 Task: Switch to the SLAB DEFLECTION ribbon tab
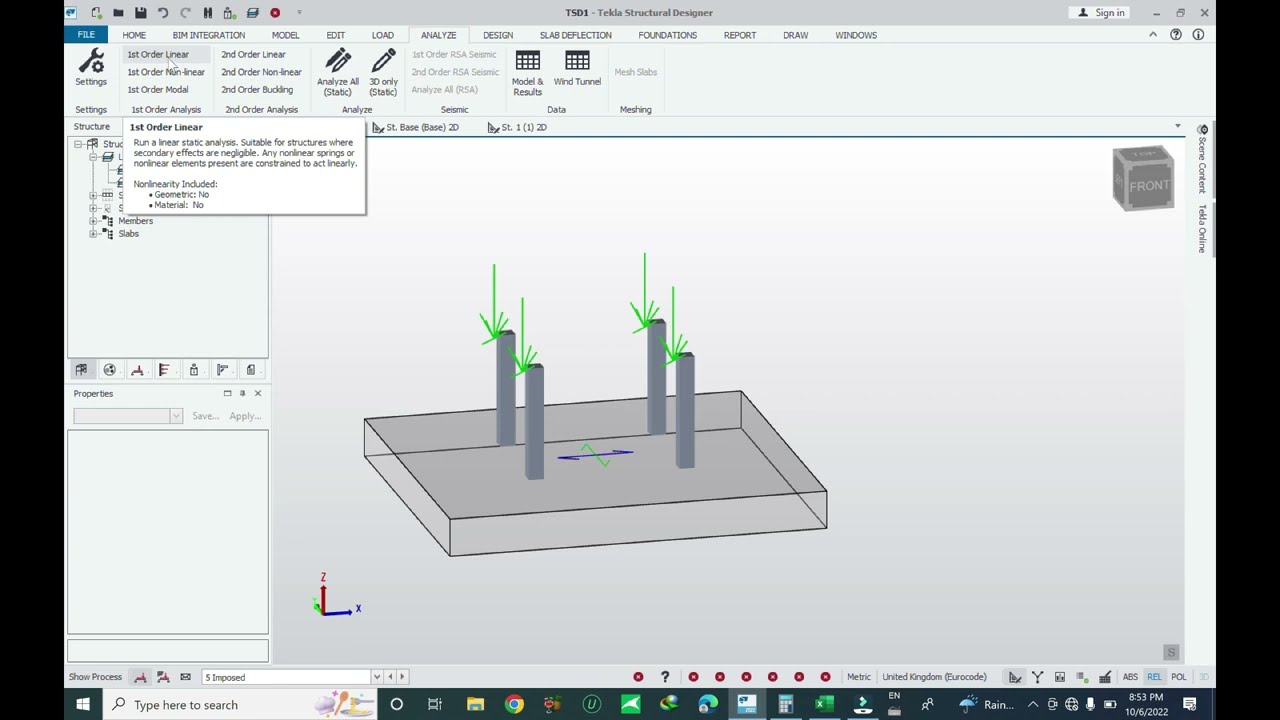coord(575,35)
